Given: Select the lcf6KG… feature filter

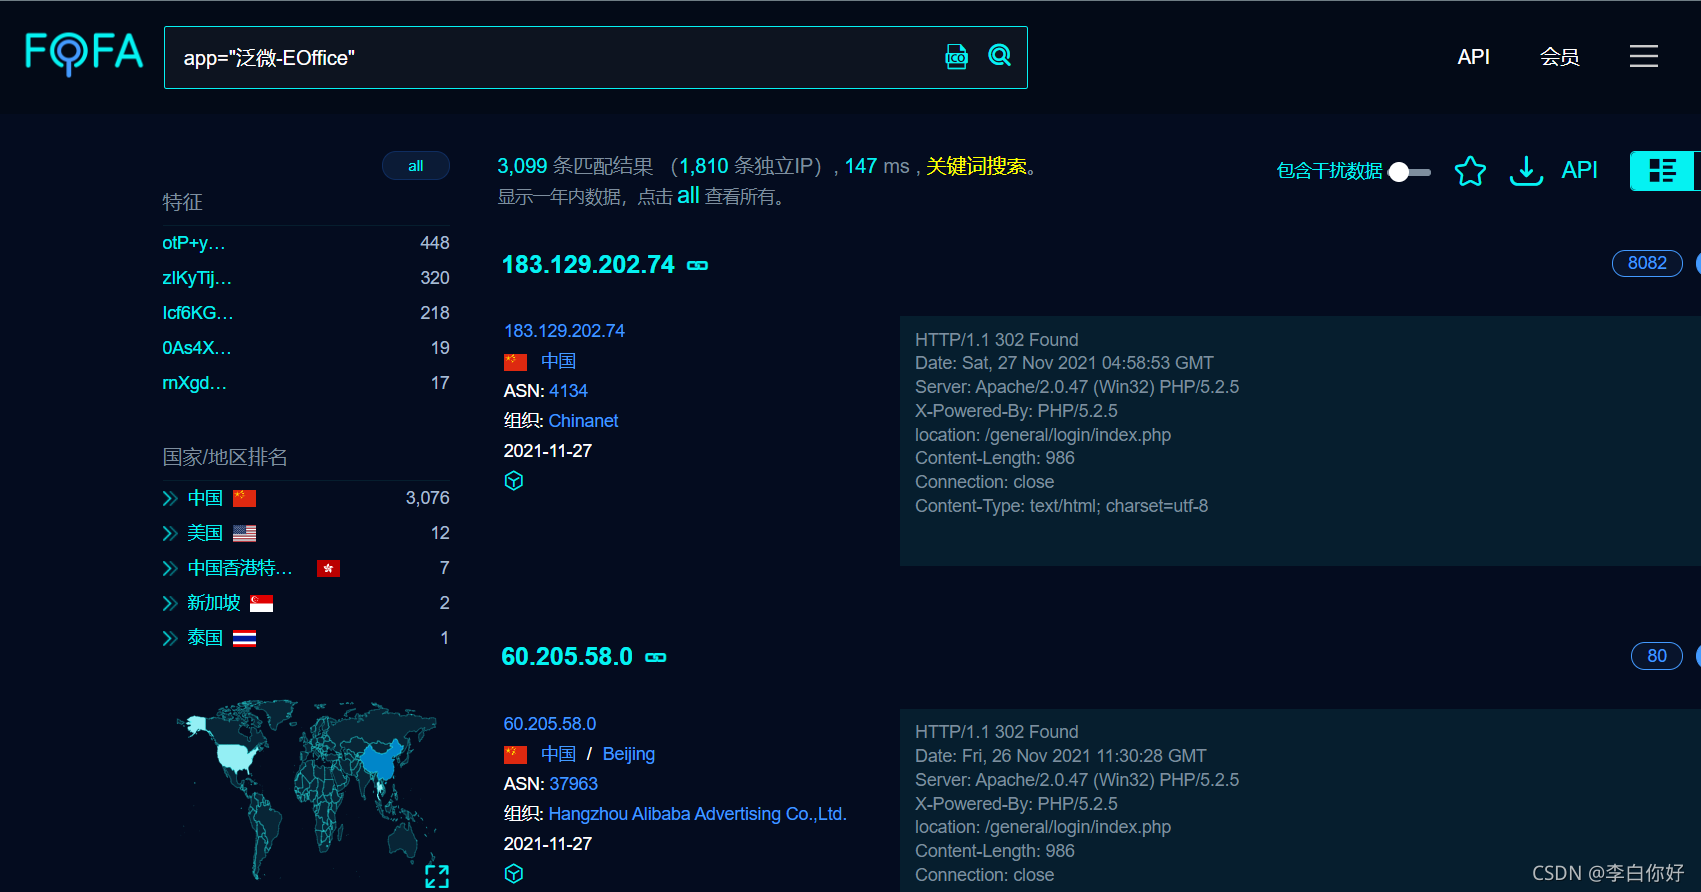Looking at the screenshot, I should (x=198, y=313).
